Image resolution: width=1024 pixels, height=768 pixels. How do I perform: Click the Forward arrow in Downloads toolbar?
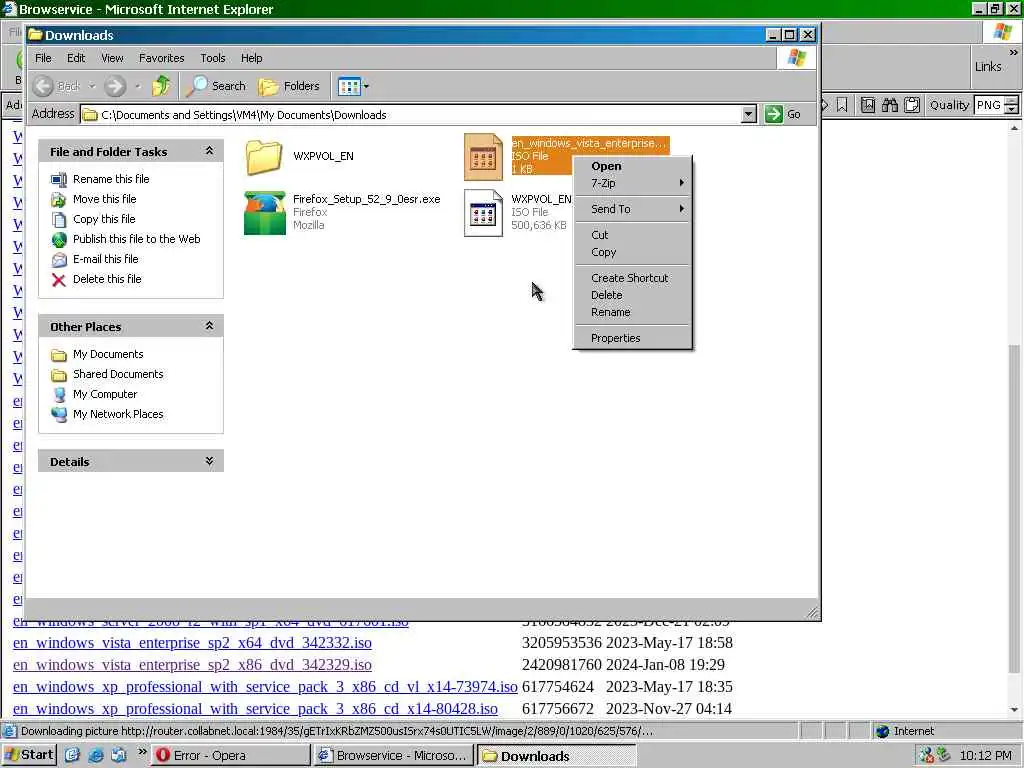(x=115, y=86)
